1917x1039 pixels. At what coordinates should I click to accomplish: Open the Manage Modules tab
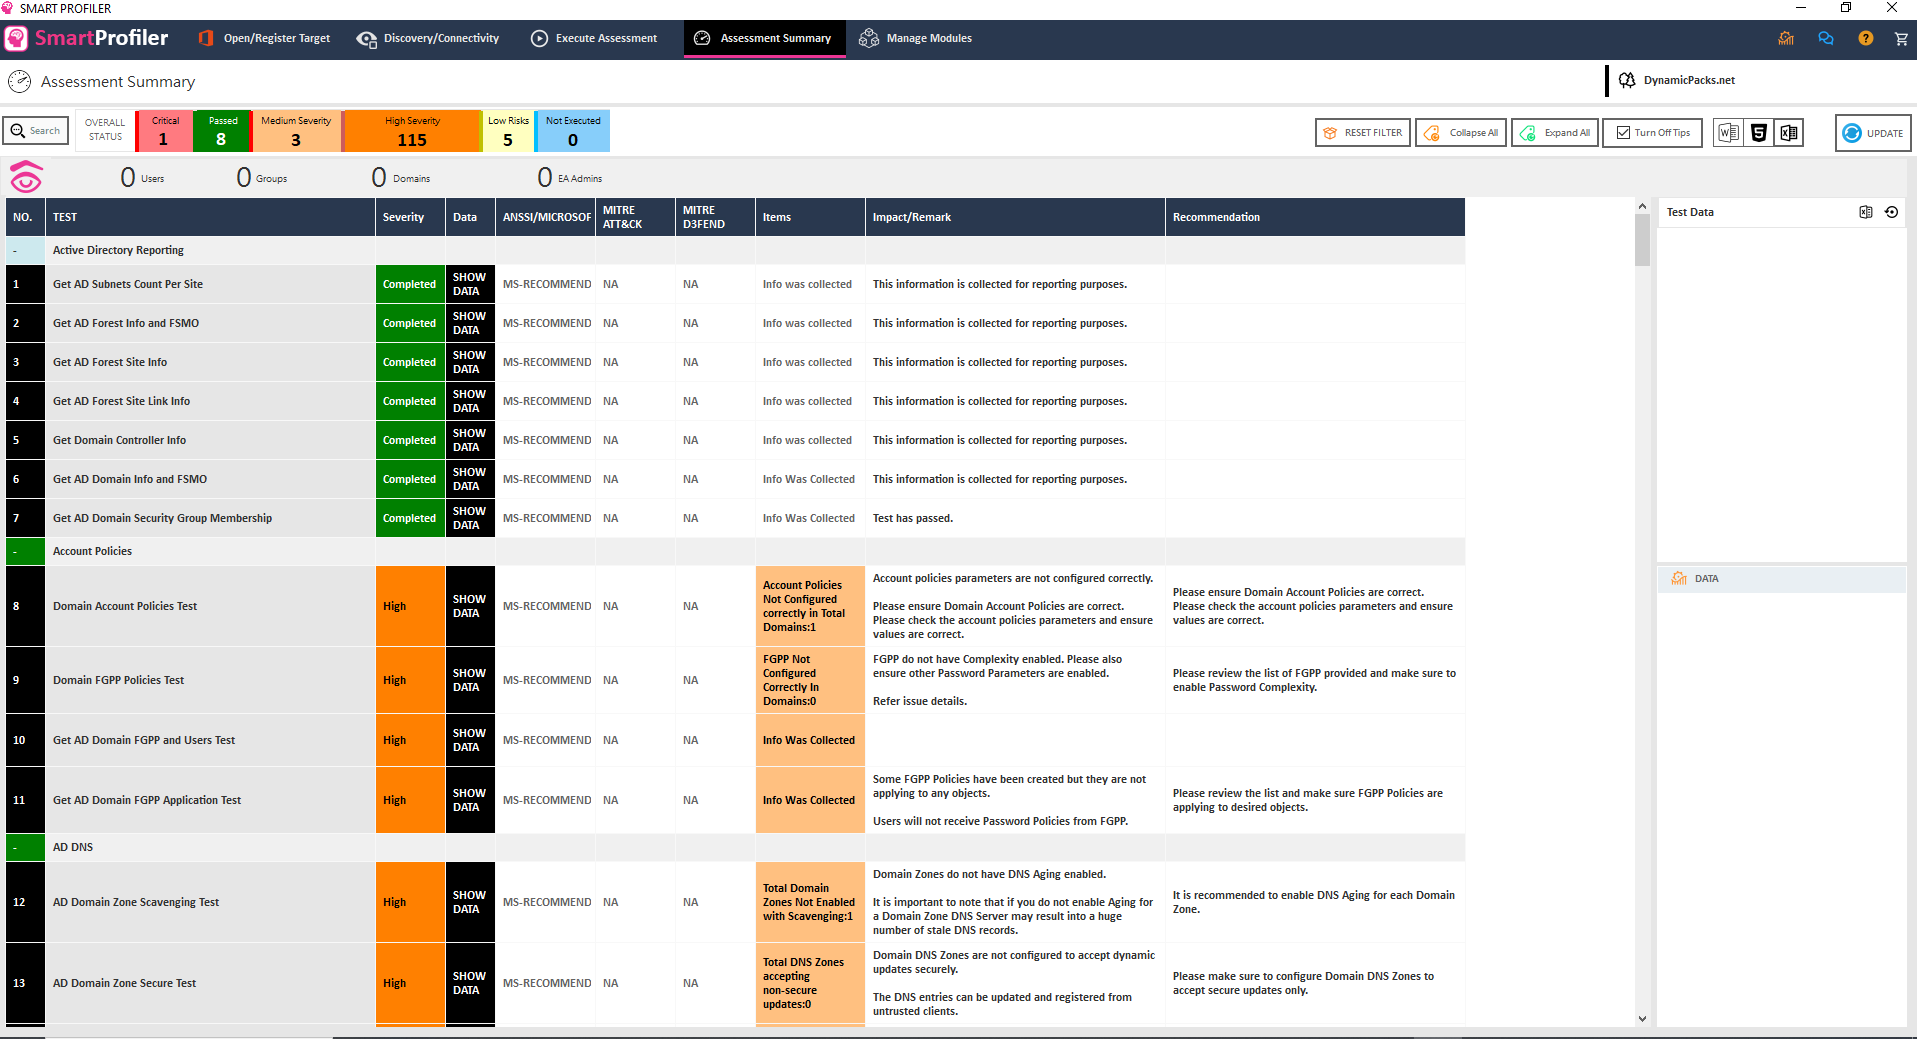pos(916,39)
